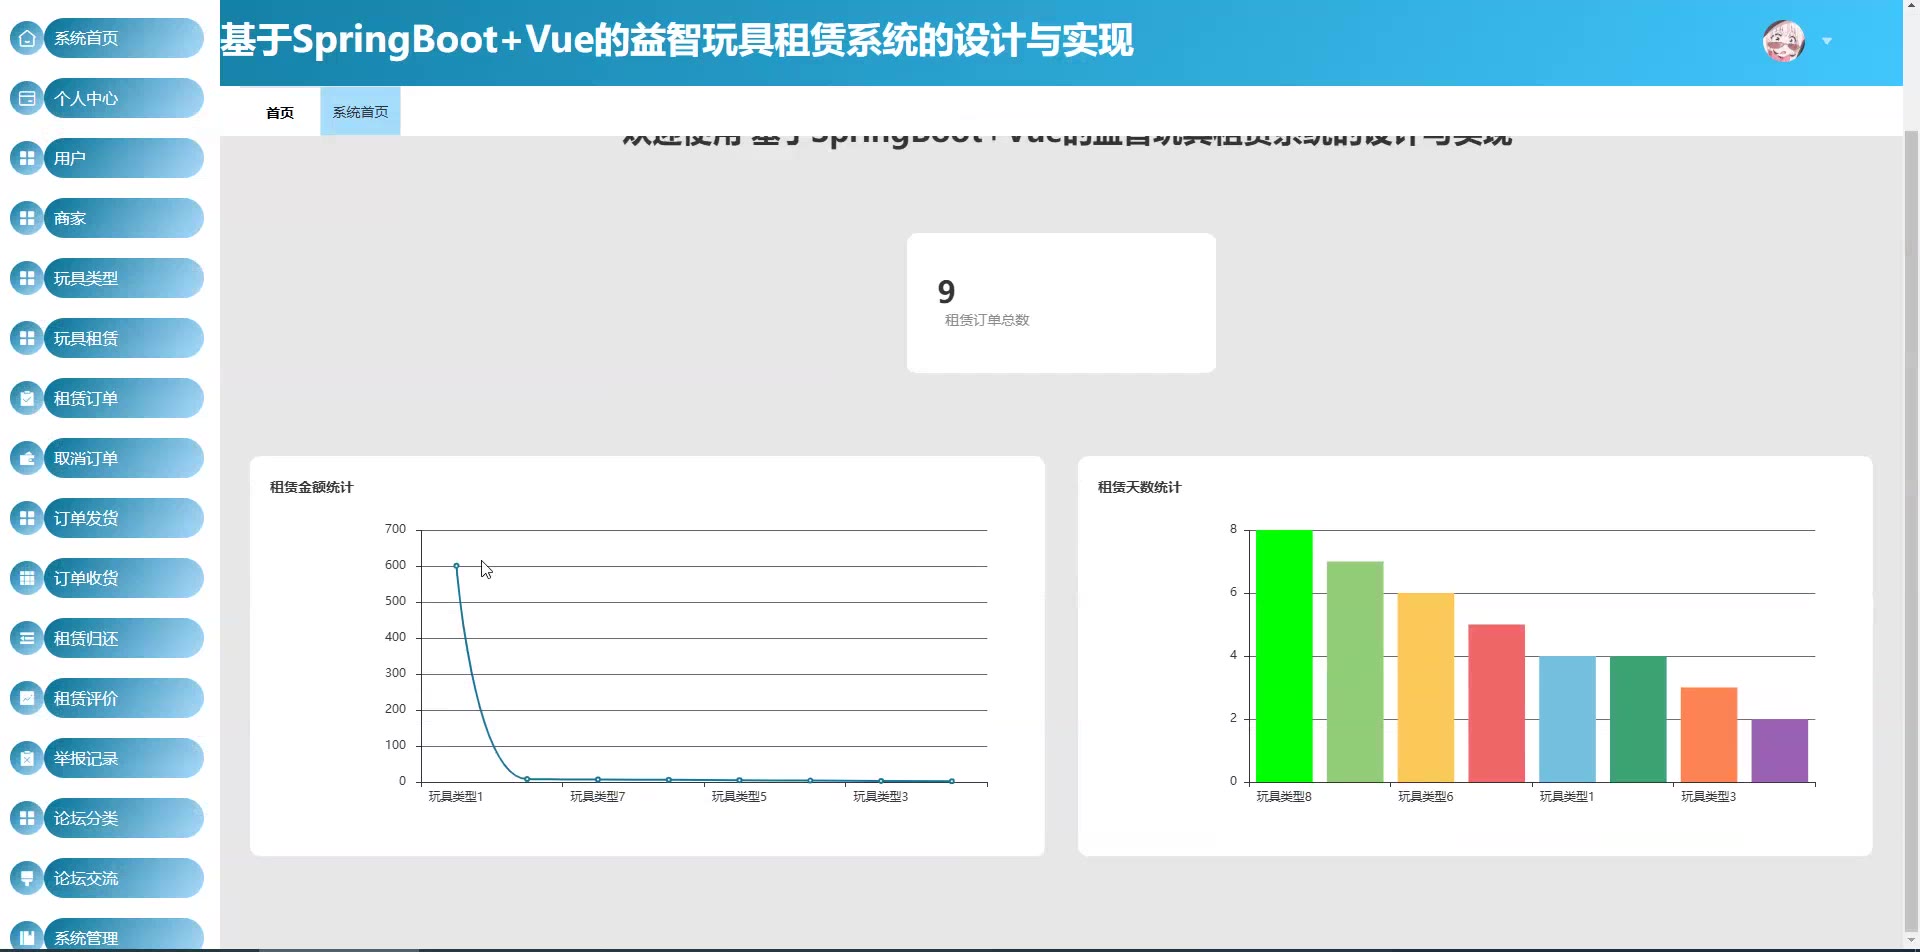Viewport: 1920px width, 952px height.
Task: Select 论坛分类 in the sidebar
Action: coord(124,818)
